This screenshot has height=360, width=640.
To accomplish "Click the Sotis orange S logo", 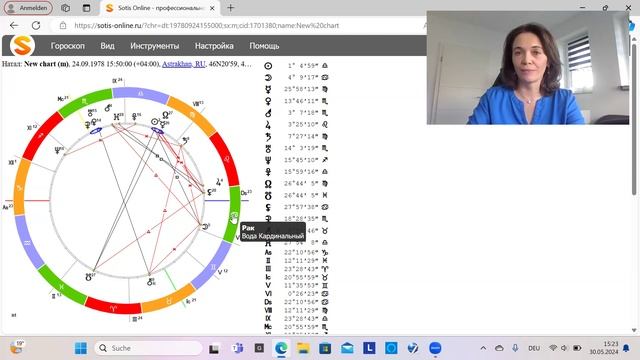I will point(22,45).
